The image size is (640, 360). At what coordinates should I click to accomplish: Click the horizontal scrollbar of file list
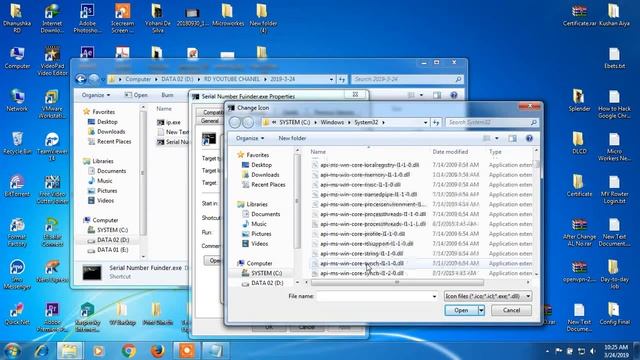397,282
